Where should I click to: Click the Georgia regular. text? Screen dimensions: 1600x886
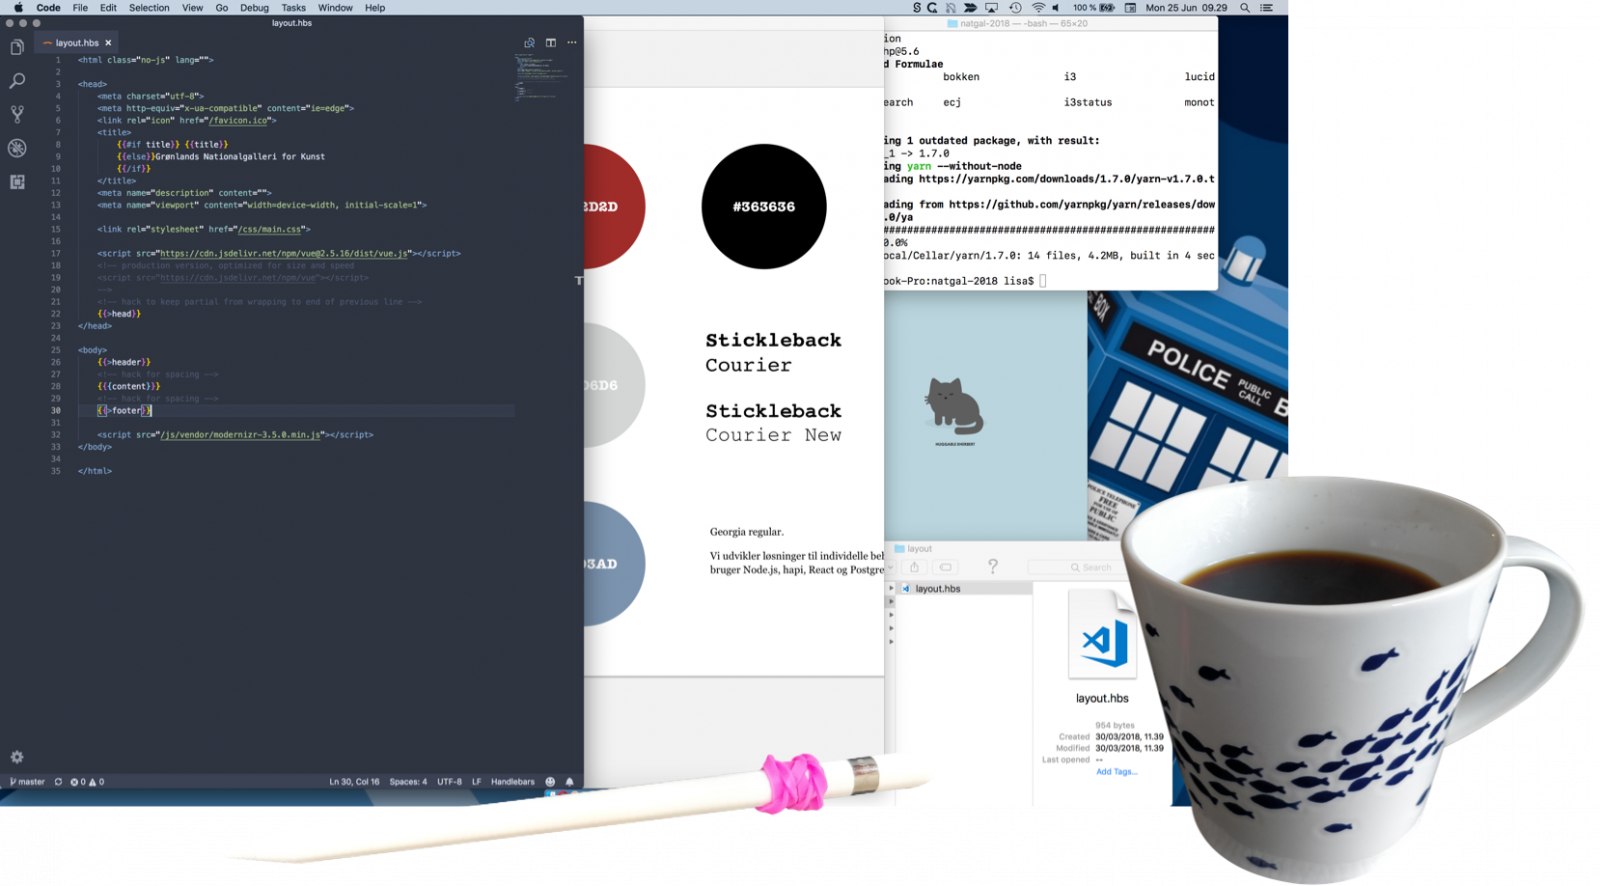[x=747, y=532]
